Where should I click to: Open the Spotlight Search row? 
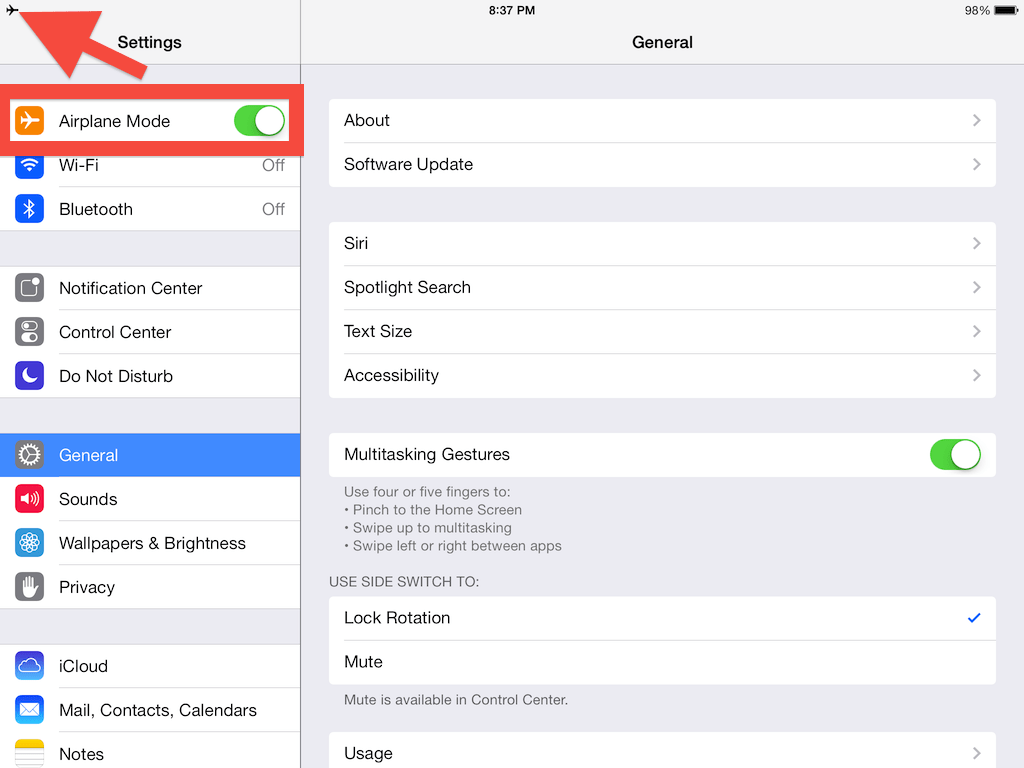662,287
